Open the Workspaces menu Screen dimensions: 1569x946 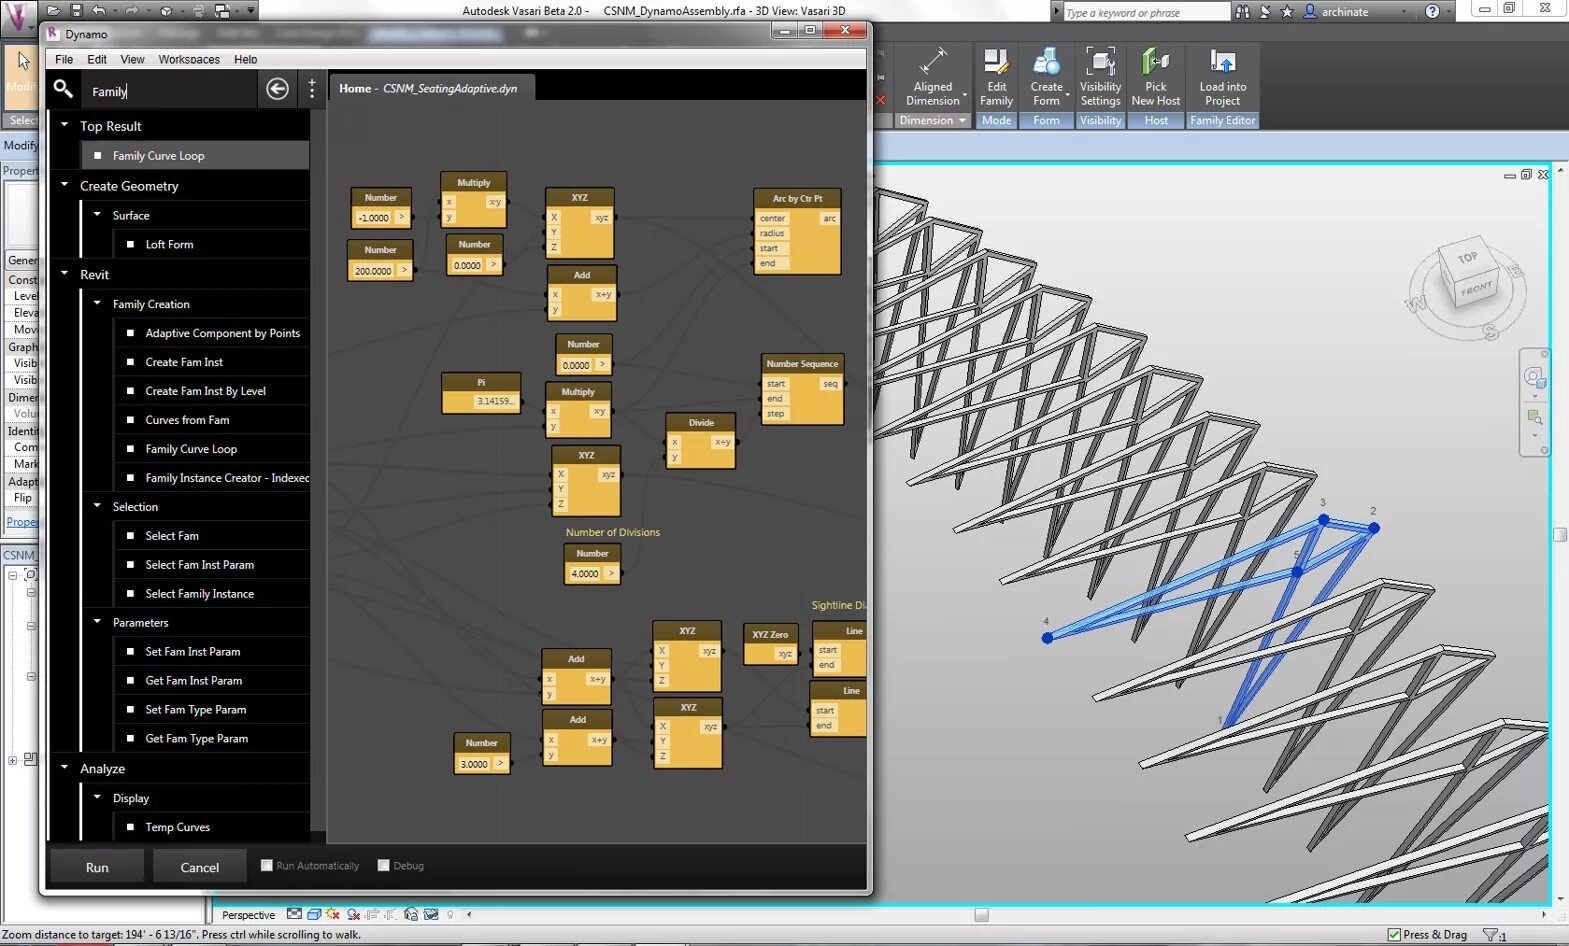(189, 59)
